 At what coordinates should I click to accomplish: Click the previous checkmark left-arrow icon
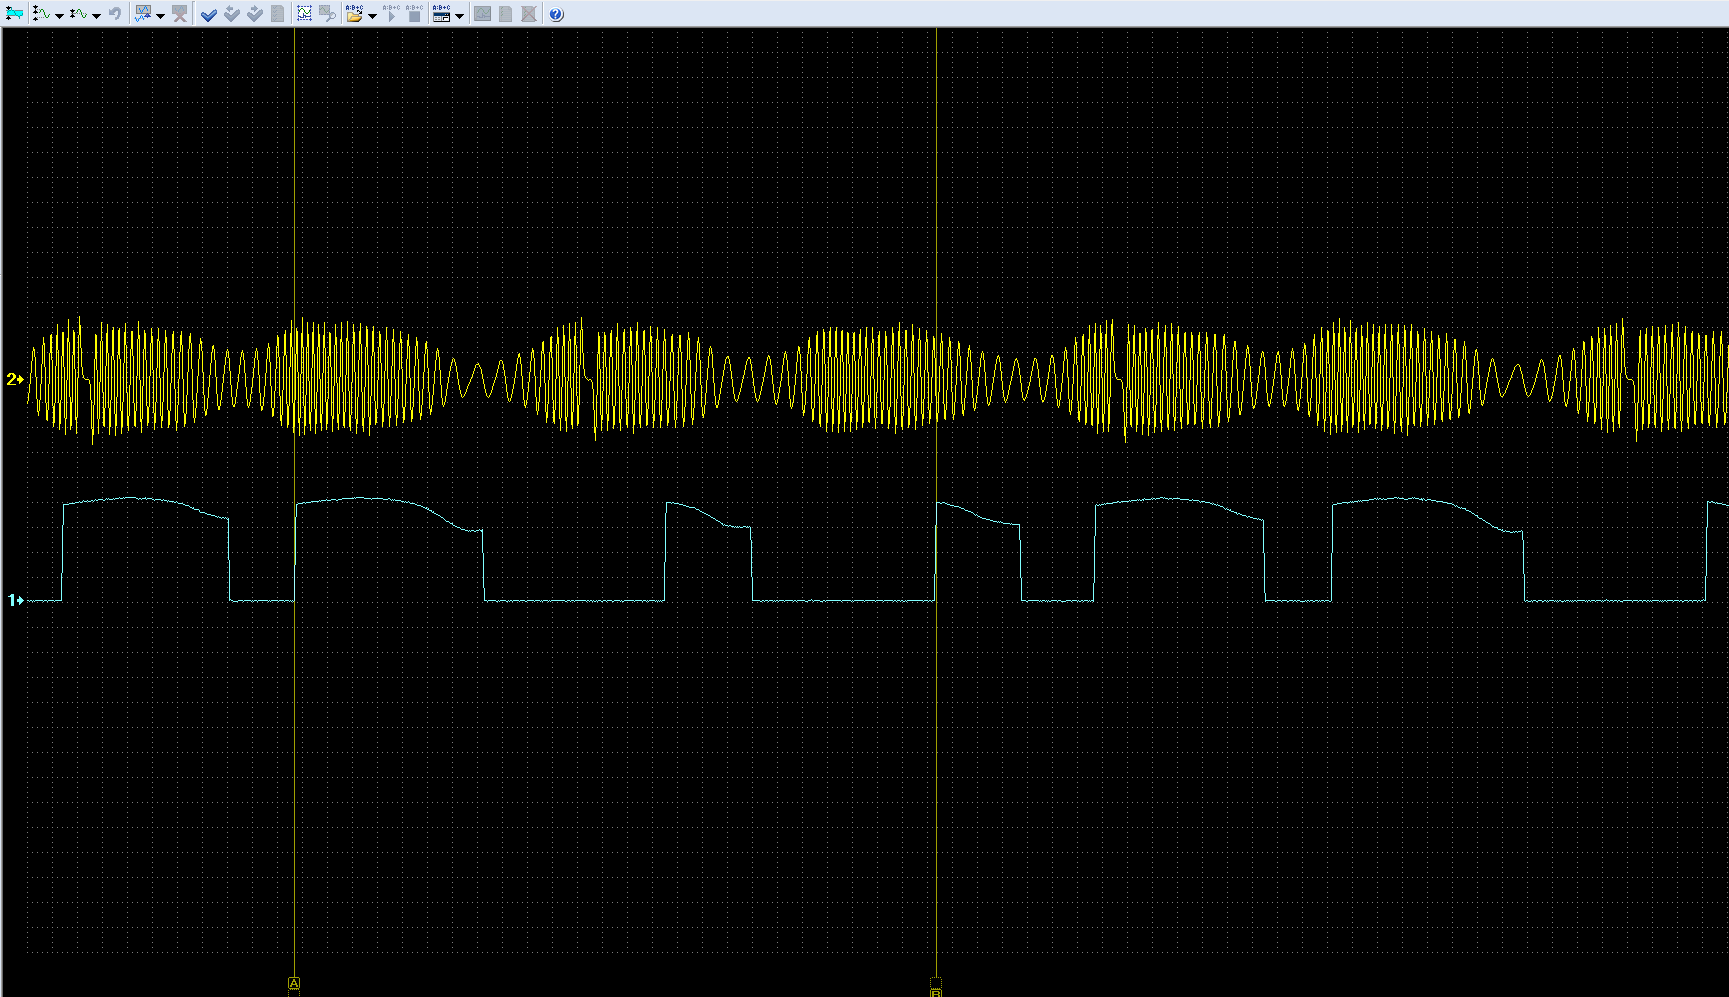[232, 14]
